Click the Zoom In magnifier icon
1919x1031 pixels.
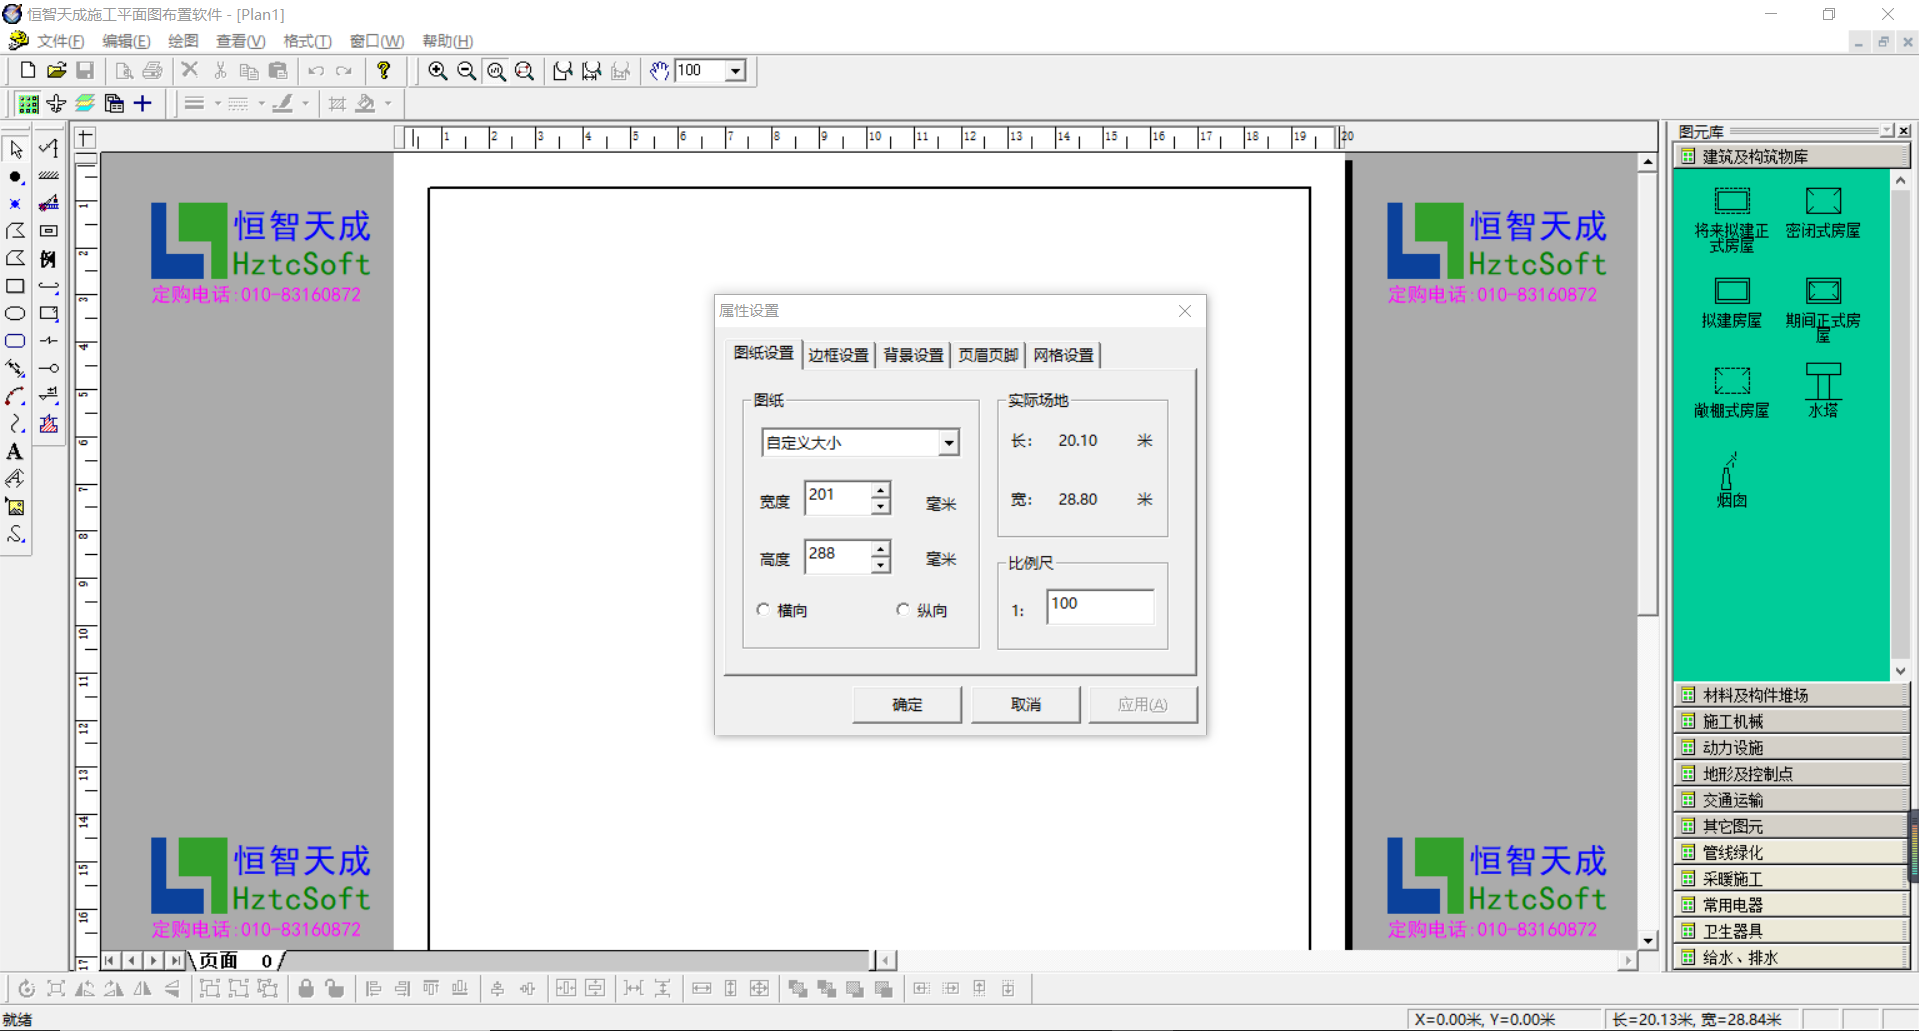(437, 71)
